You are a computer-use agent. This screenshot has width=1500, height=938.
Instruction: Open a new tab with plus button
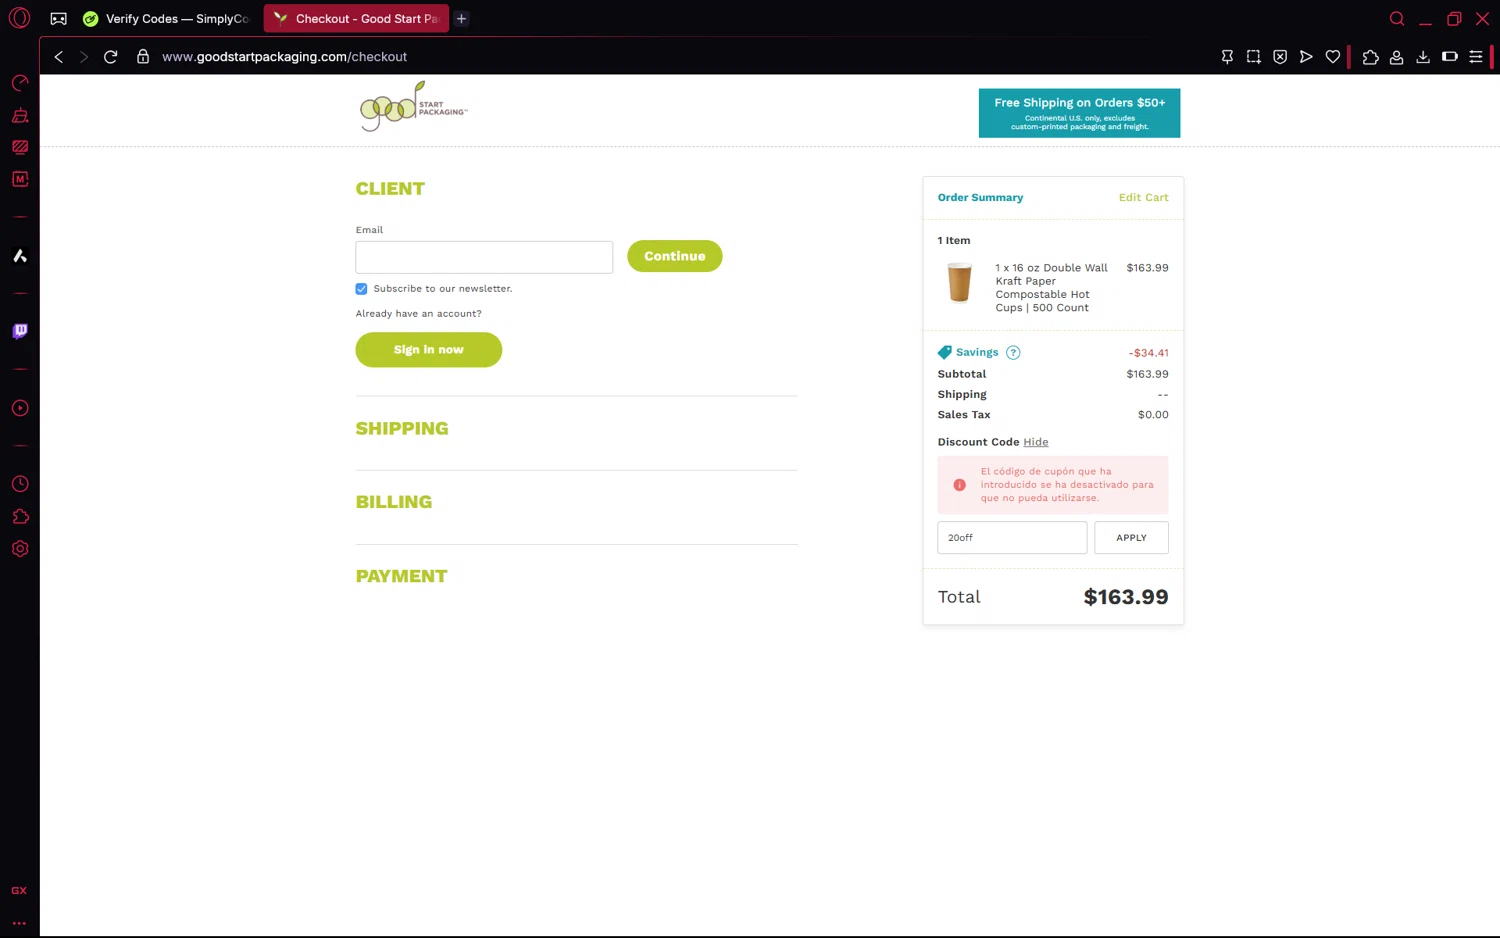(x=461, y=18)
